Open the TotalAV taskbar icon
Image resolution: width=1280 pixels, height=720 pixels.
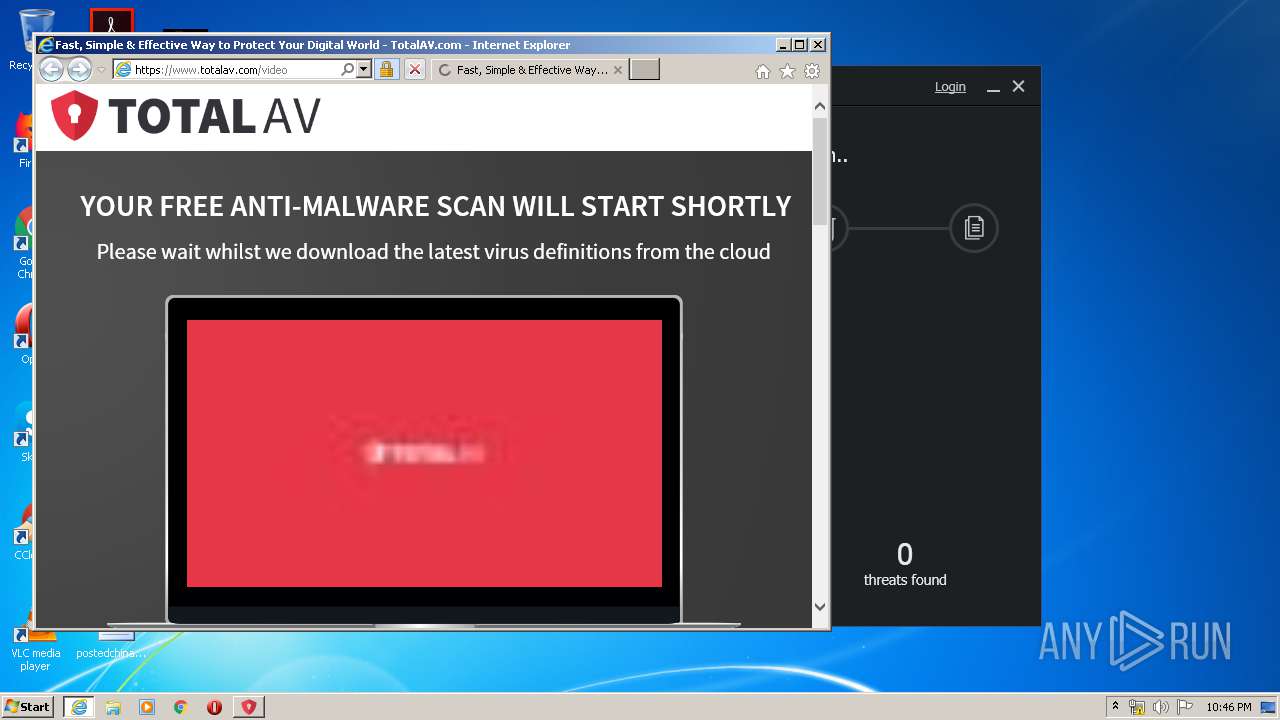click(x=249, y=707)
